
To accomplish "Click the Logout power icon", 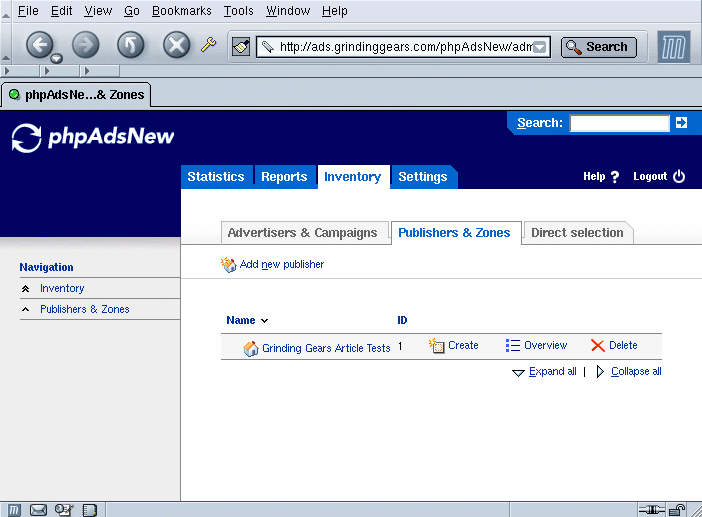I will (x=679, y=176).
